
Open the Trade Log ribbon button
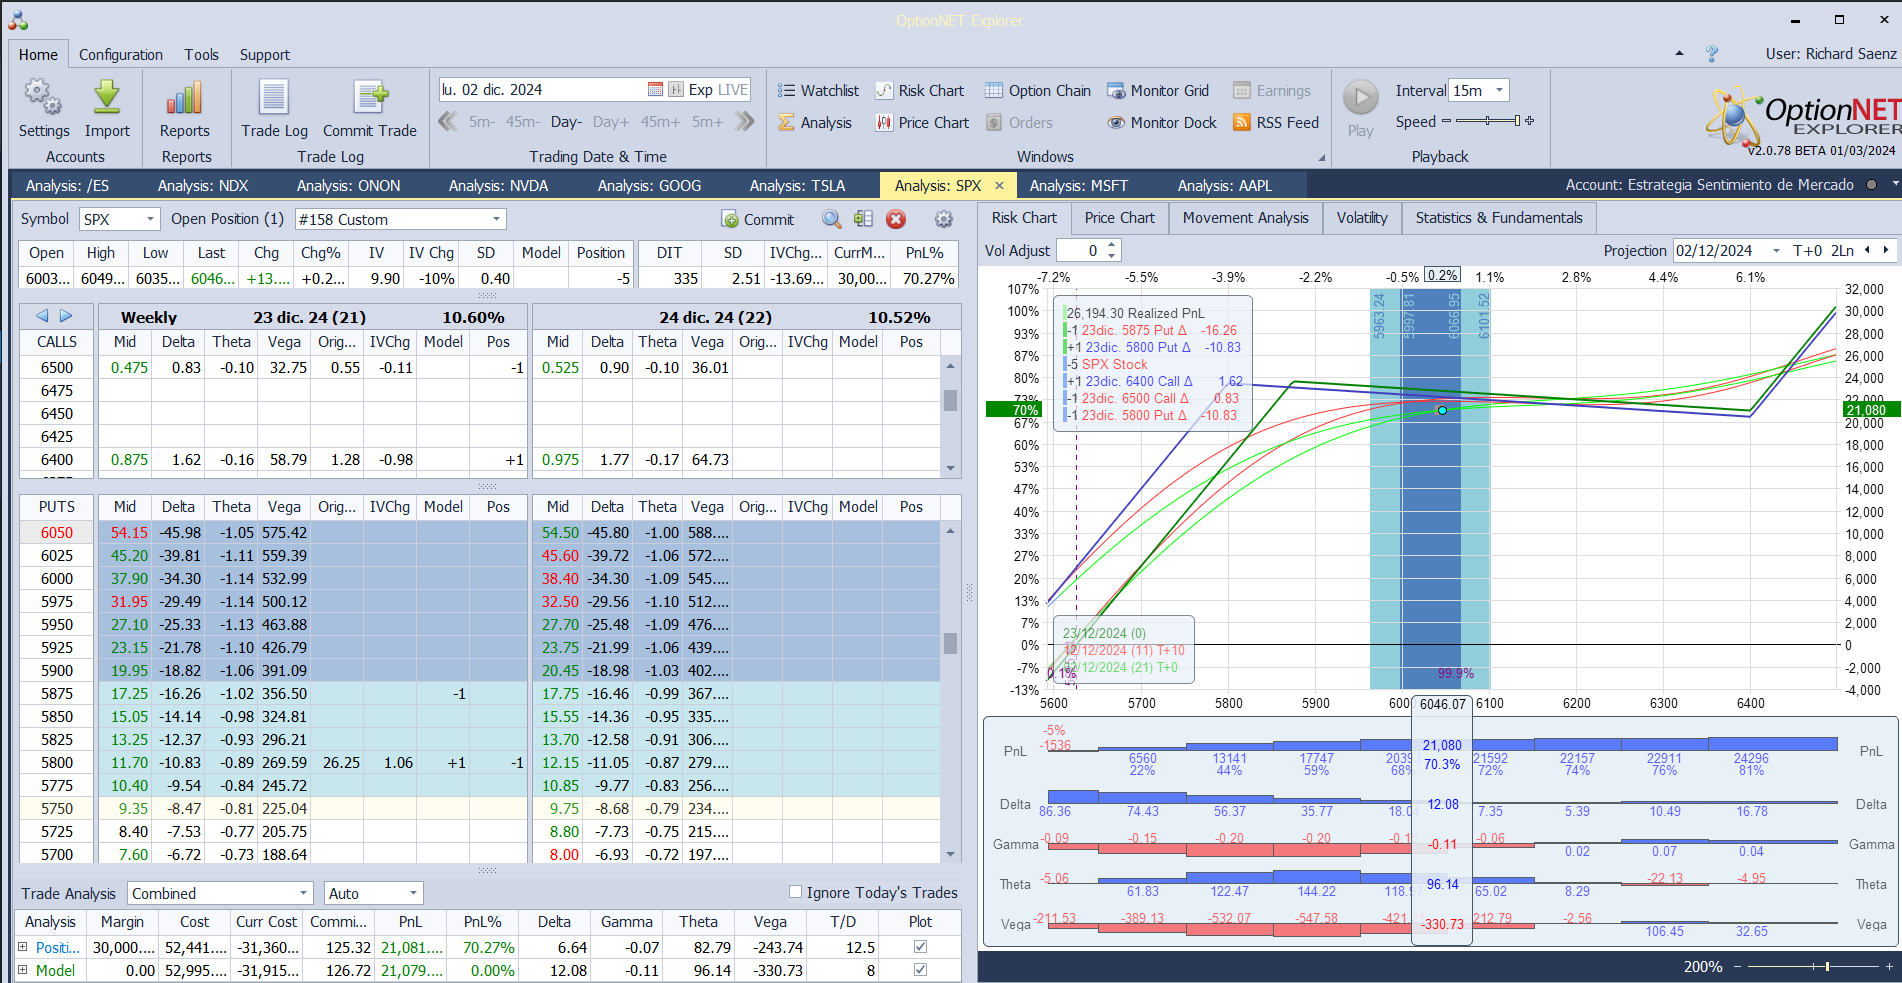(x=274, y=108)
